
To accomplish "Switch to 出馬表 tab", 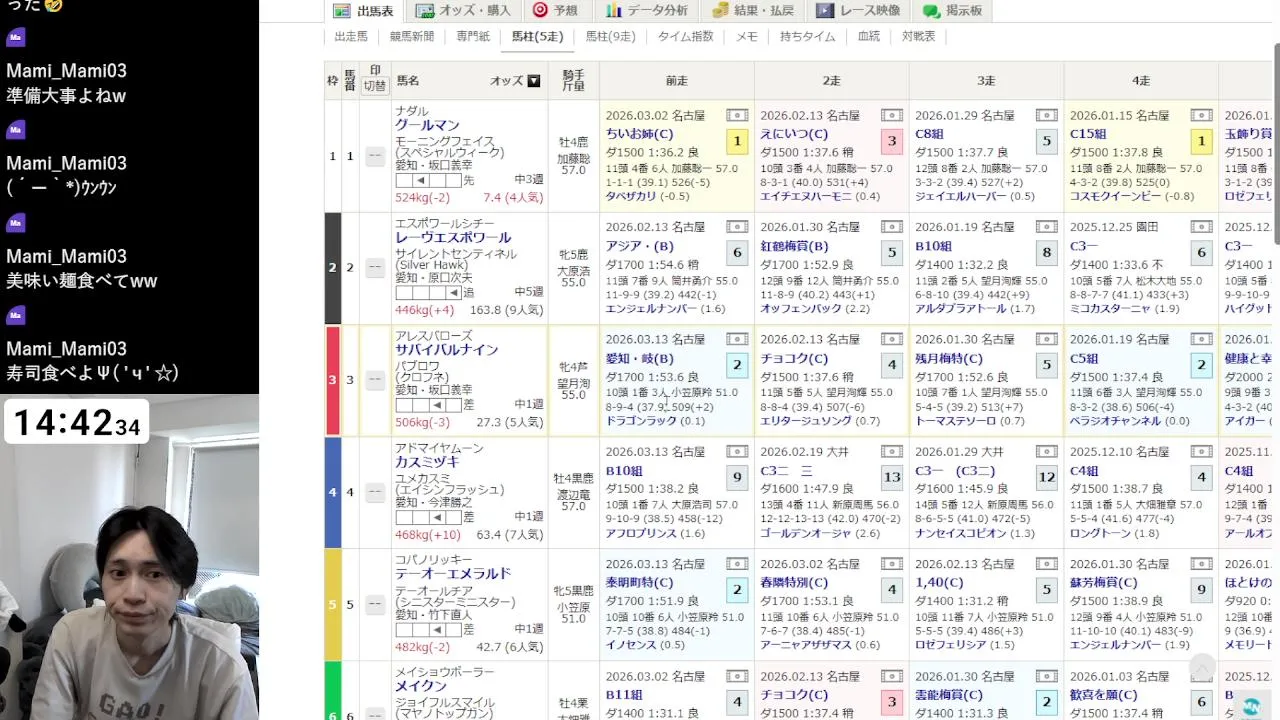I will pyautogui.click(x=365, y=11).
